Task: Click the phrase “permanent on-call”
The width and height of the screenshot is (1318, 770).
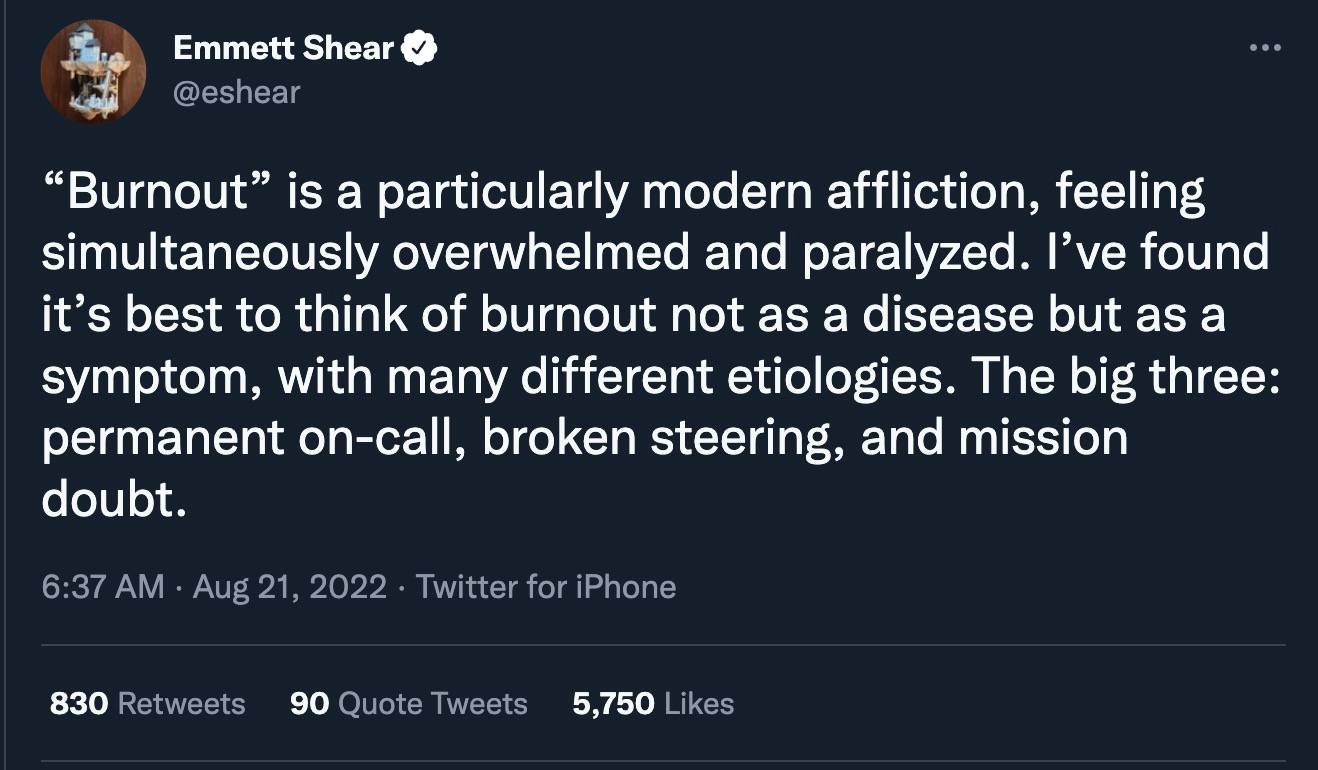Action: click(x=248, y=438)
